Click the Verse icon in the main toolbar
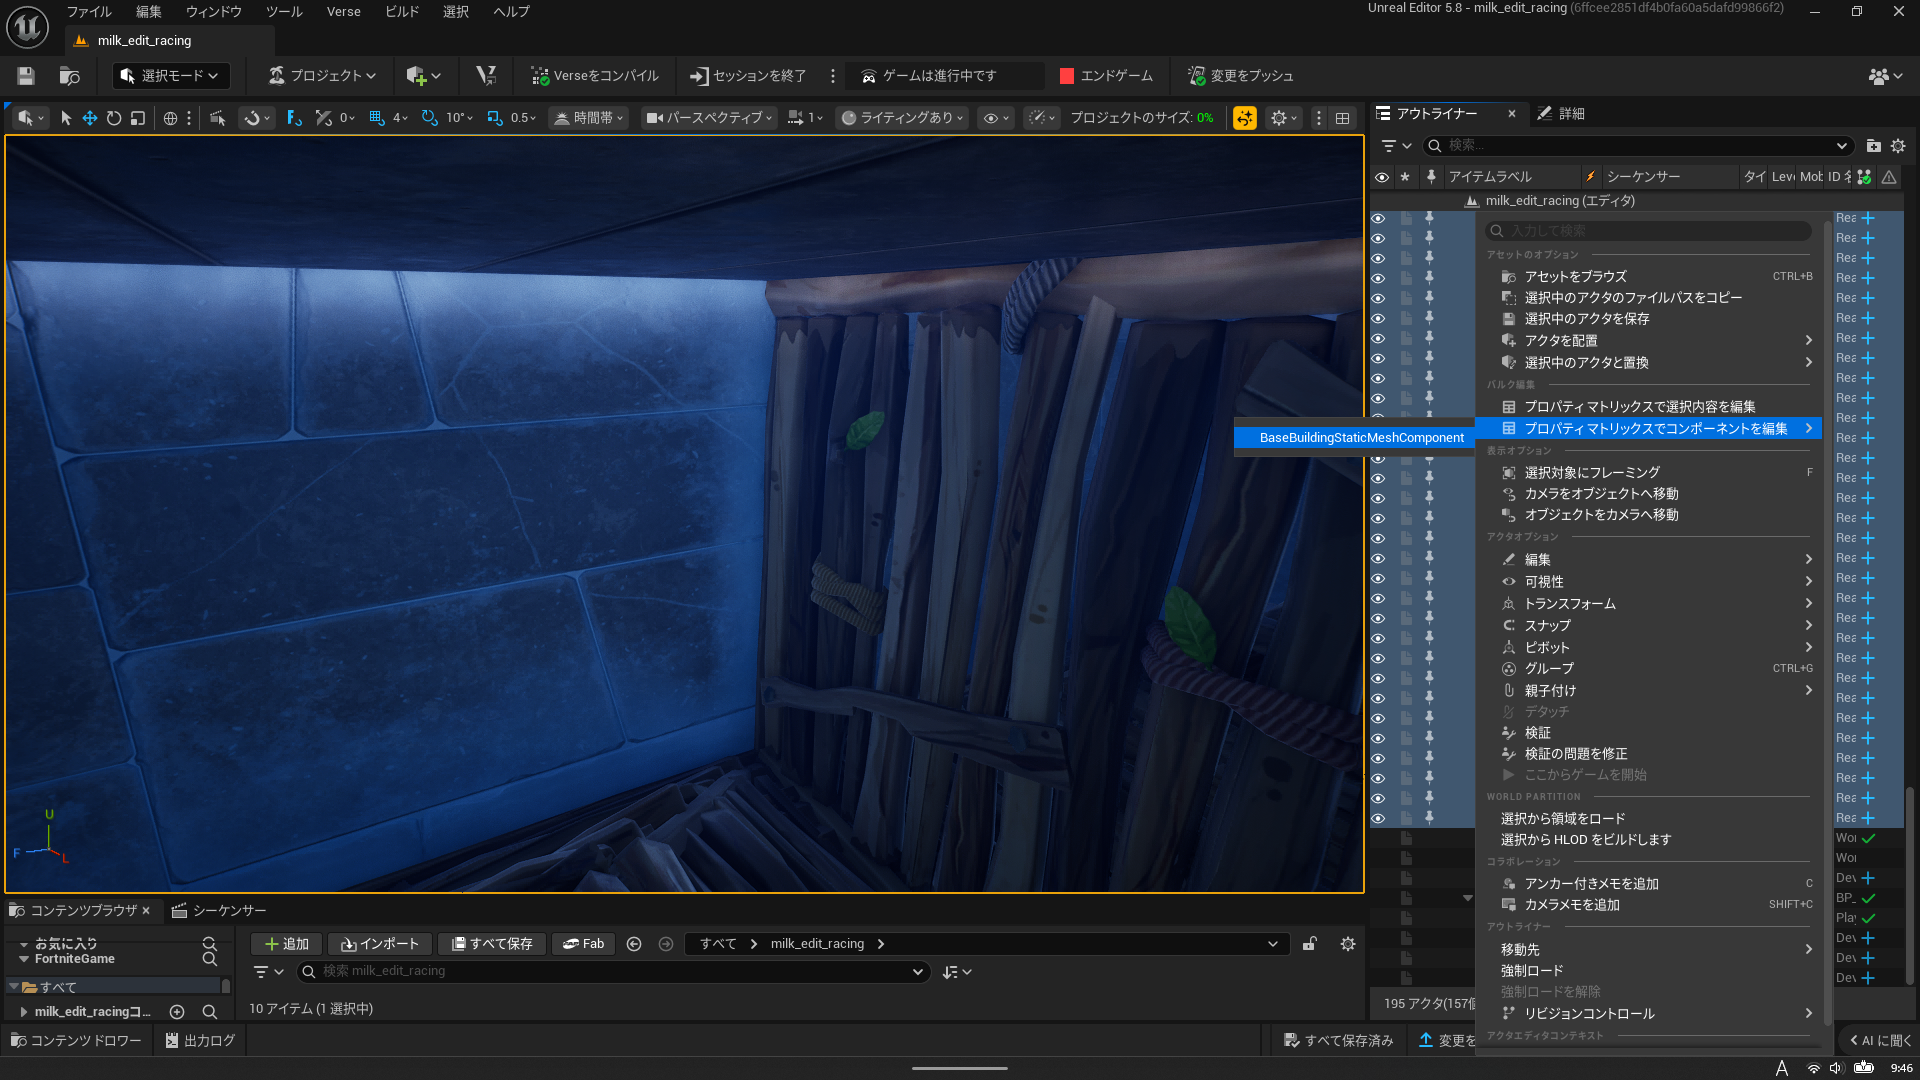The image size is (1920, 1080). click(486, 76)
